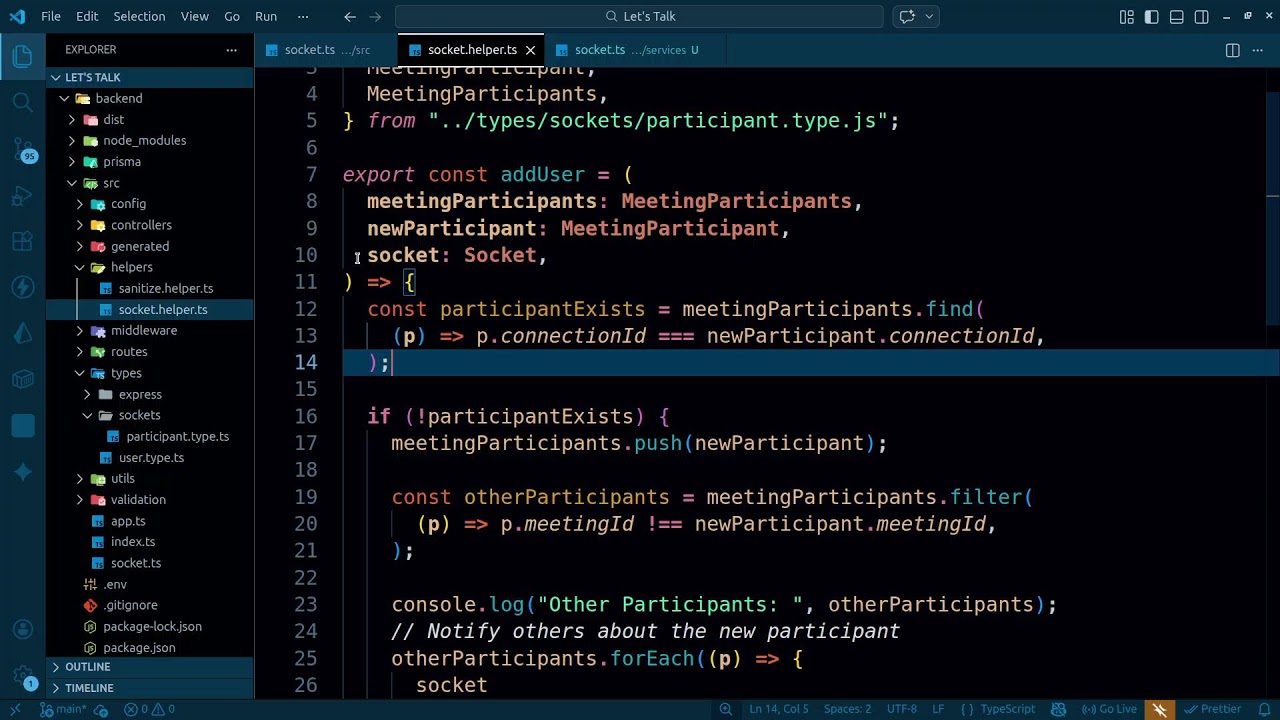Collapse the sockets folder
The height and width of the screenshot is (720, 1280).
(x=150, y=415)
